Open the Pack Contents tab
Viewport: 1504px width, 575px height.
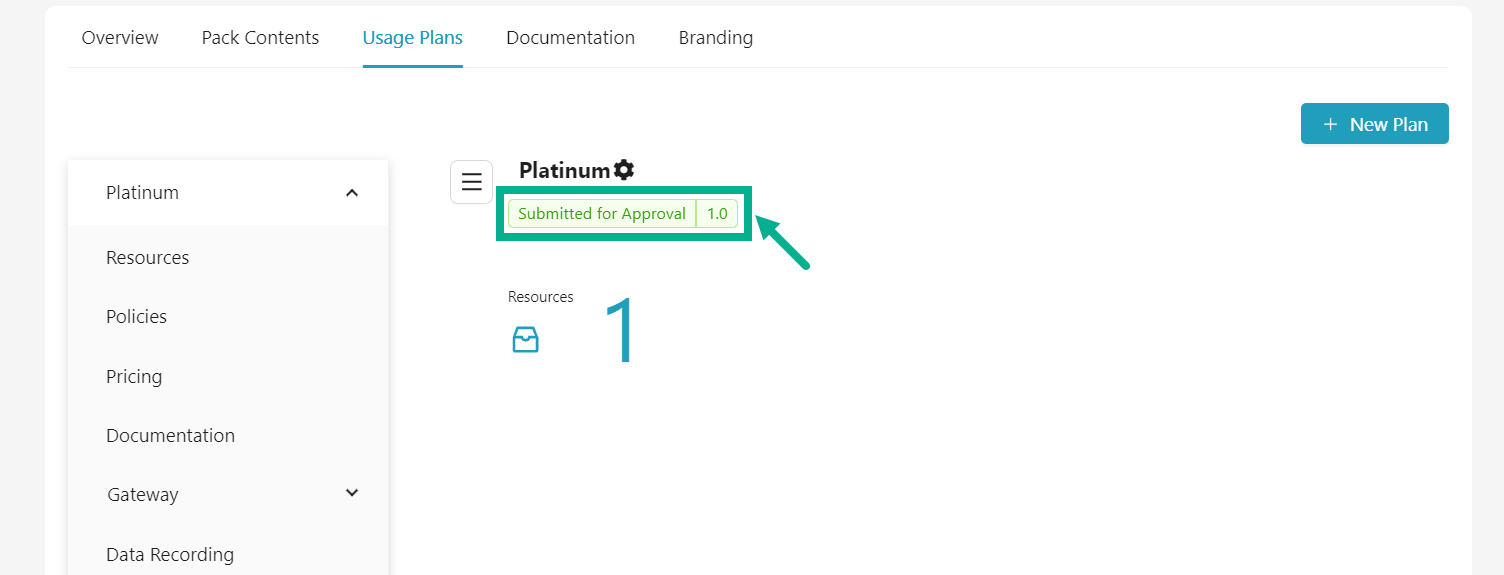point(260,38)
